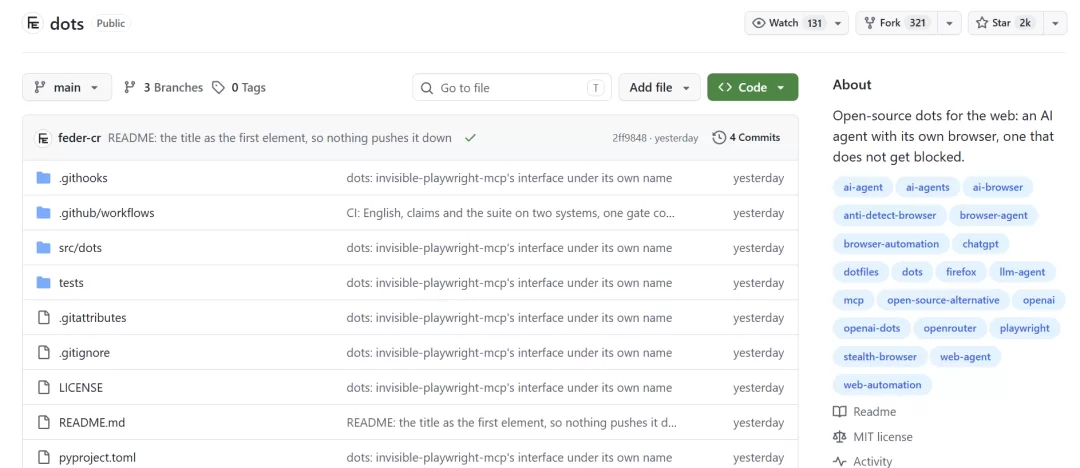Viewport: 1080px width, 468px height.
Task: Open the MIT license text link in About
Action: pos(882,437)
